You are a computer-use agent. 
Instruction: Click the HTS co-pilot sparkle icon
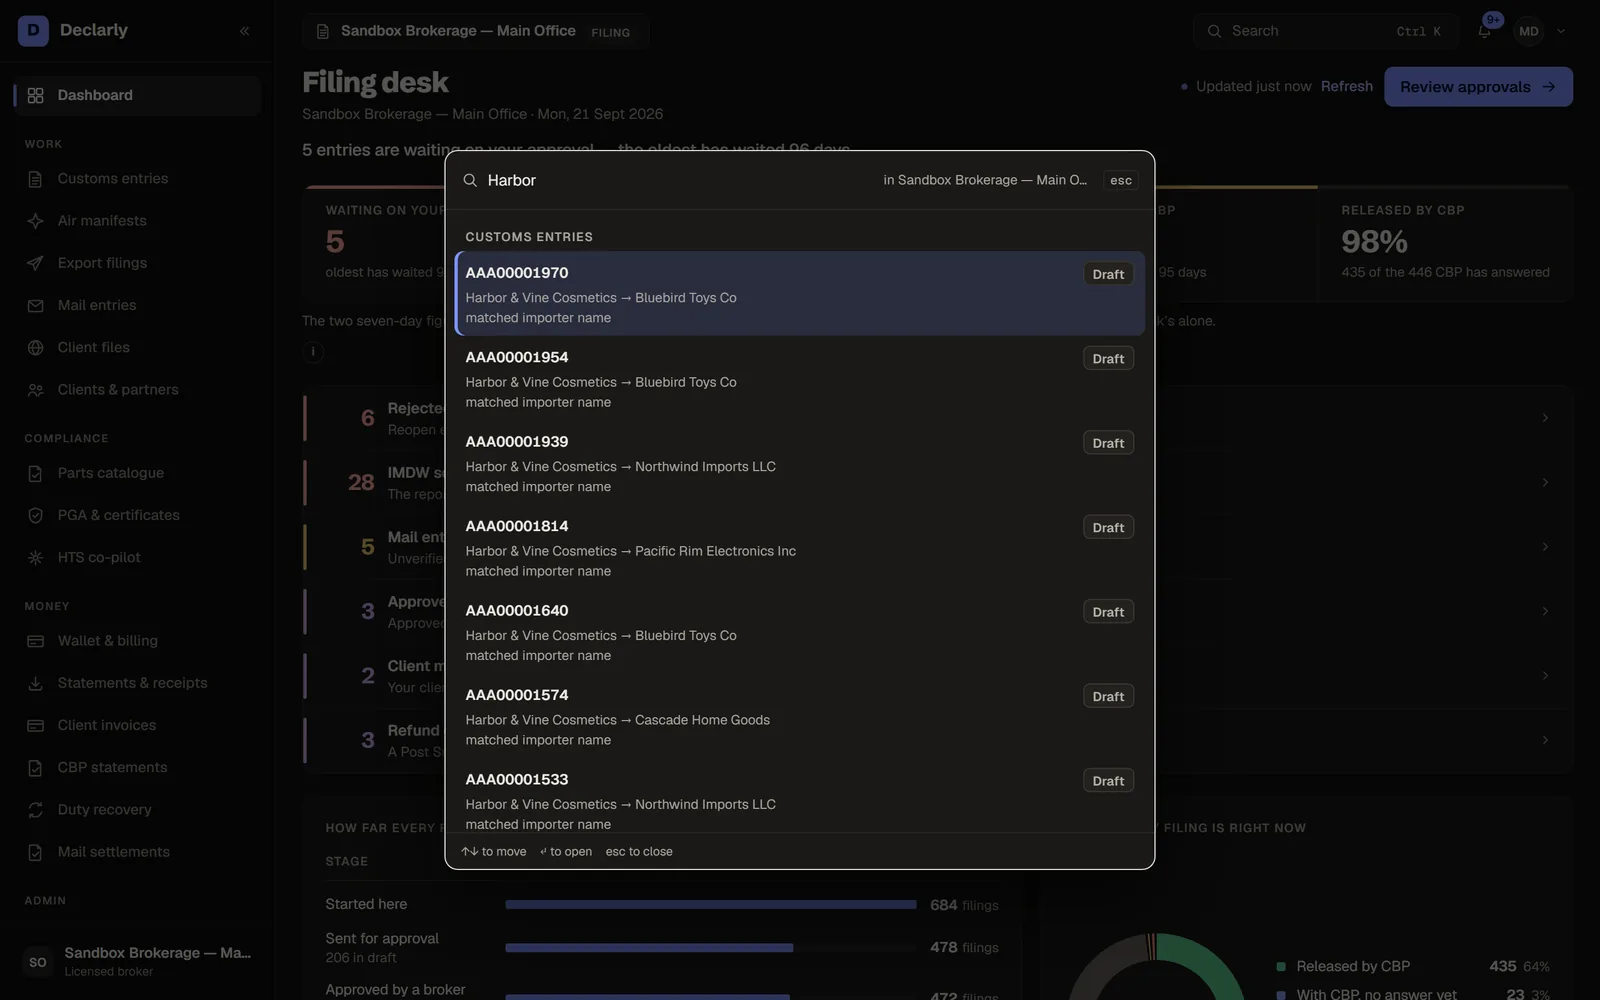35,557
